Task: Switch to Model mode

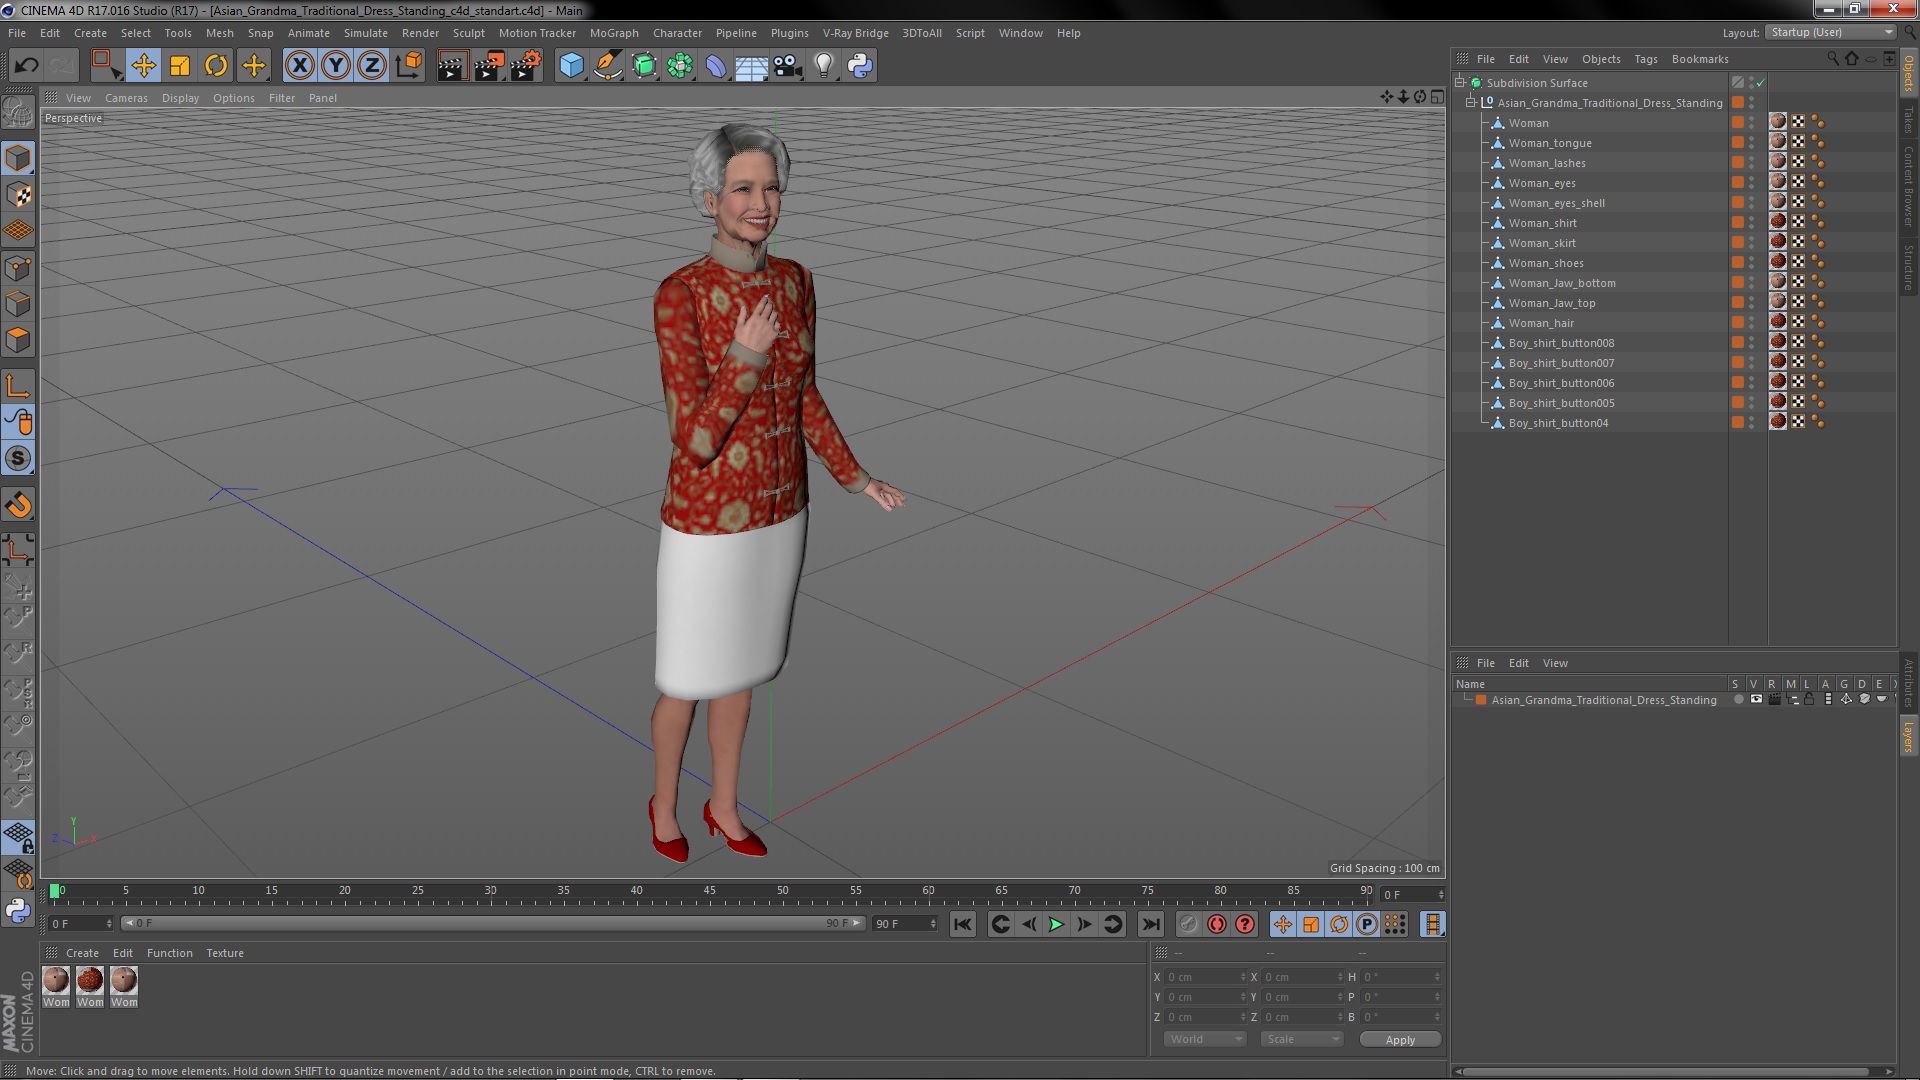Action: (18, 158)
